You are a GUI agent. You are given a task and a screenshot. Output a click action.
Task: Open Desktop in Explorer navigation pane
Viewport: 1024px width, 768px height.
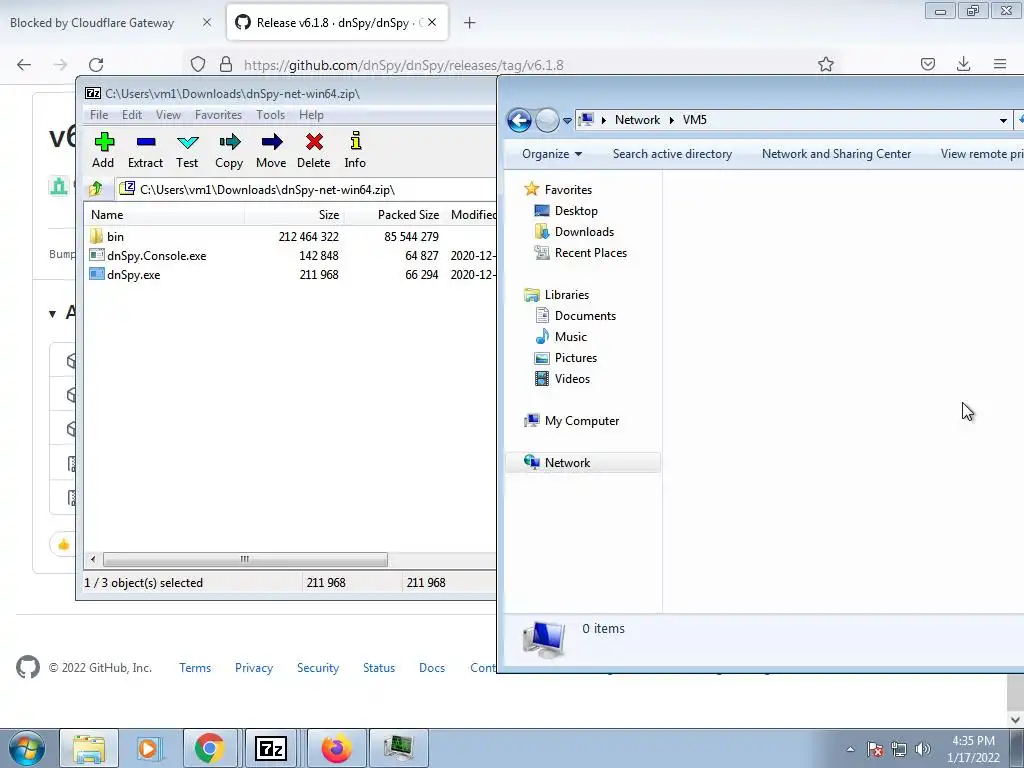point(576,211)
